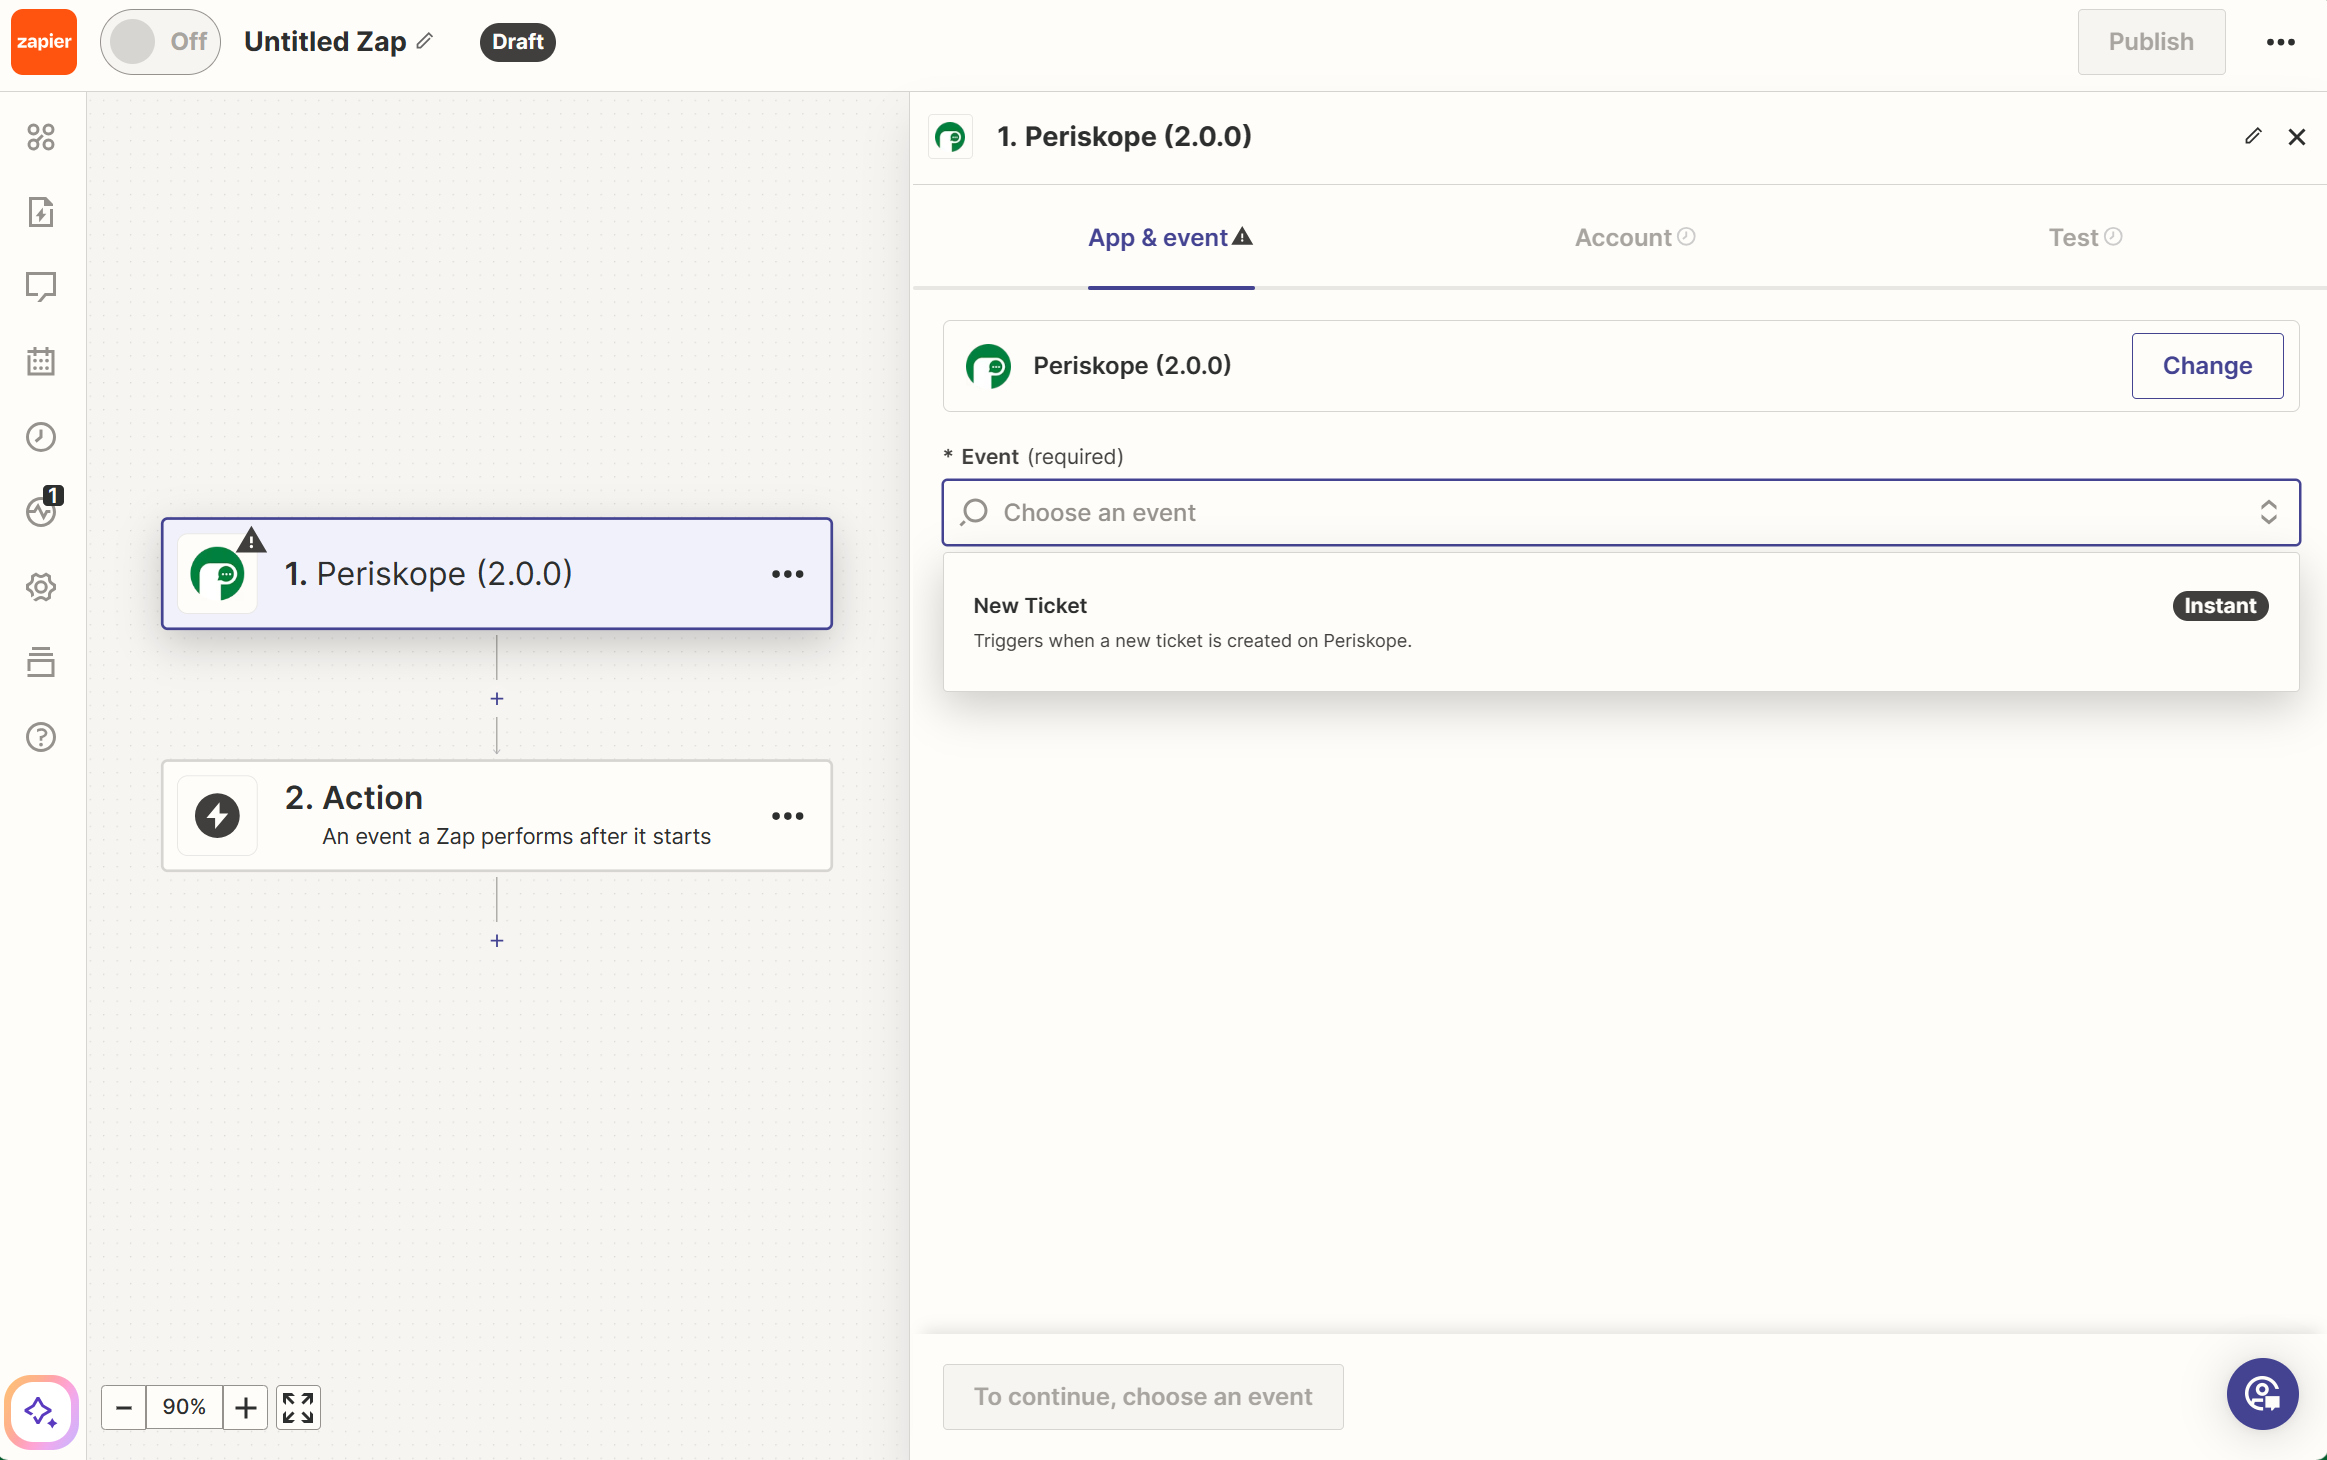Edit step name with panel pencil icon
2327x1460 pixels.
click(x=2252, y=136)
